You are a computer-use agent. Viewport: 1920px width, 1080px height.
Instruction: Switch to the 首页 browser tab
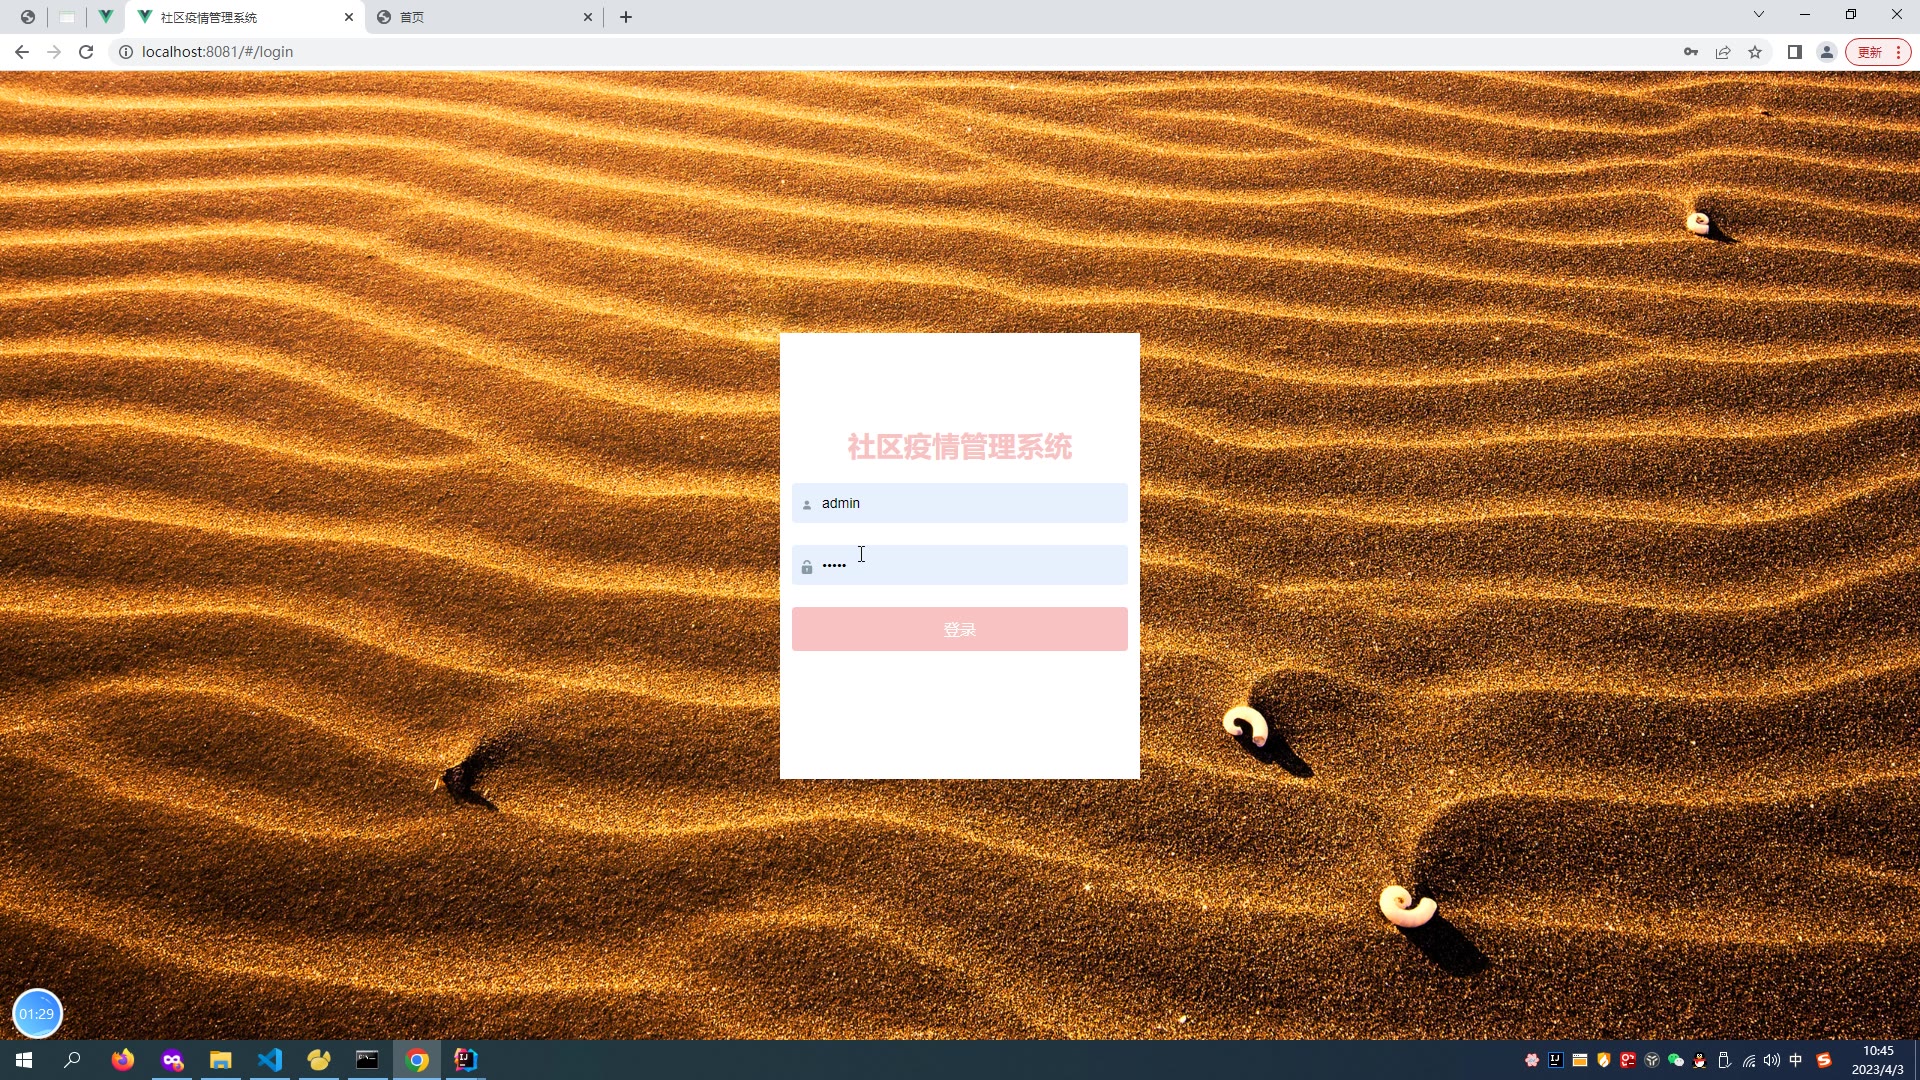coord(485,17)
